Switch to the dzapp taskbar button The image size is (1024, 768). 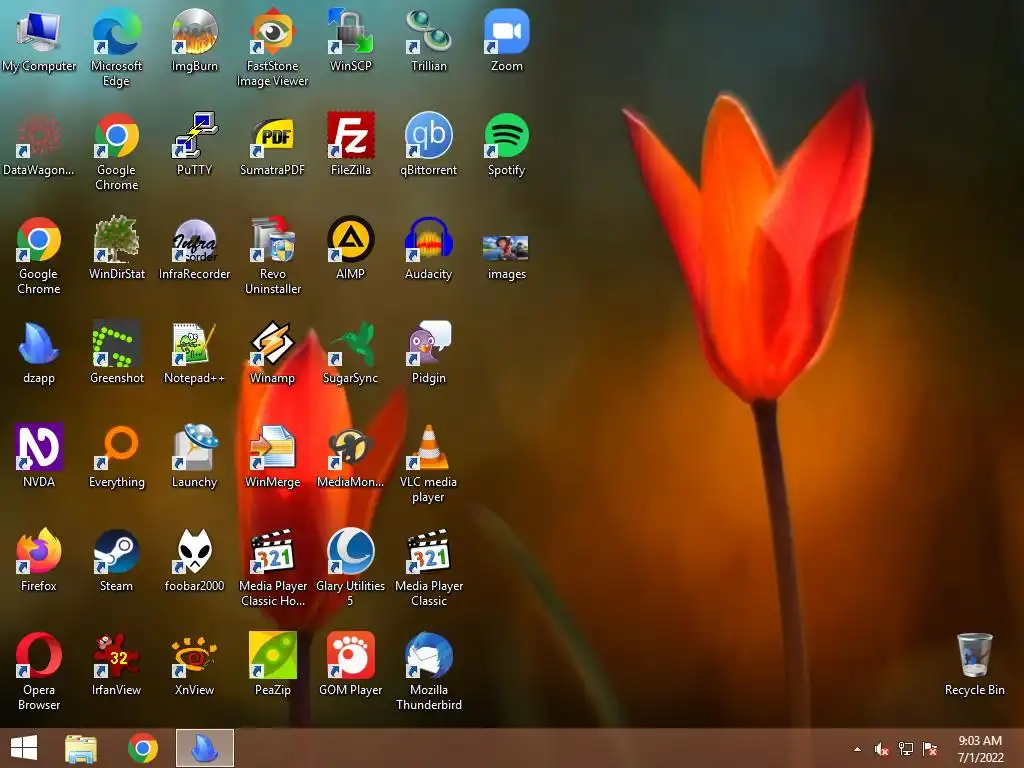click(x=204, y=748)
